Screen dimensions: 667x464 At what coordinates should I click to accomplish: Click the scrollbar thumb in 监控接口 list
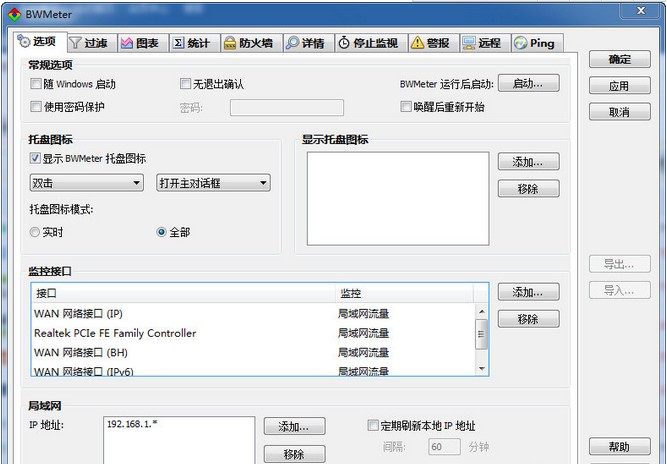pyautogui.click(x=482, y=334)
